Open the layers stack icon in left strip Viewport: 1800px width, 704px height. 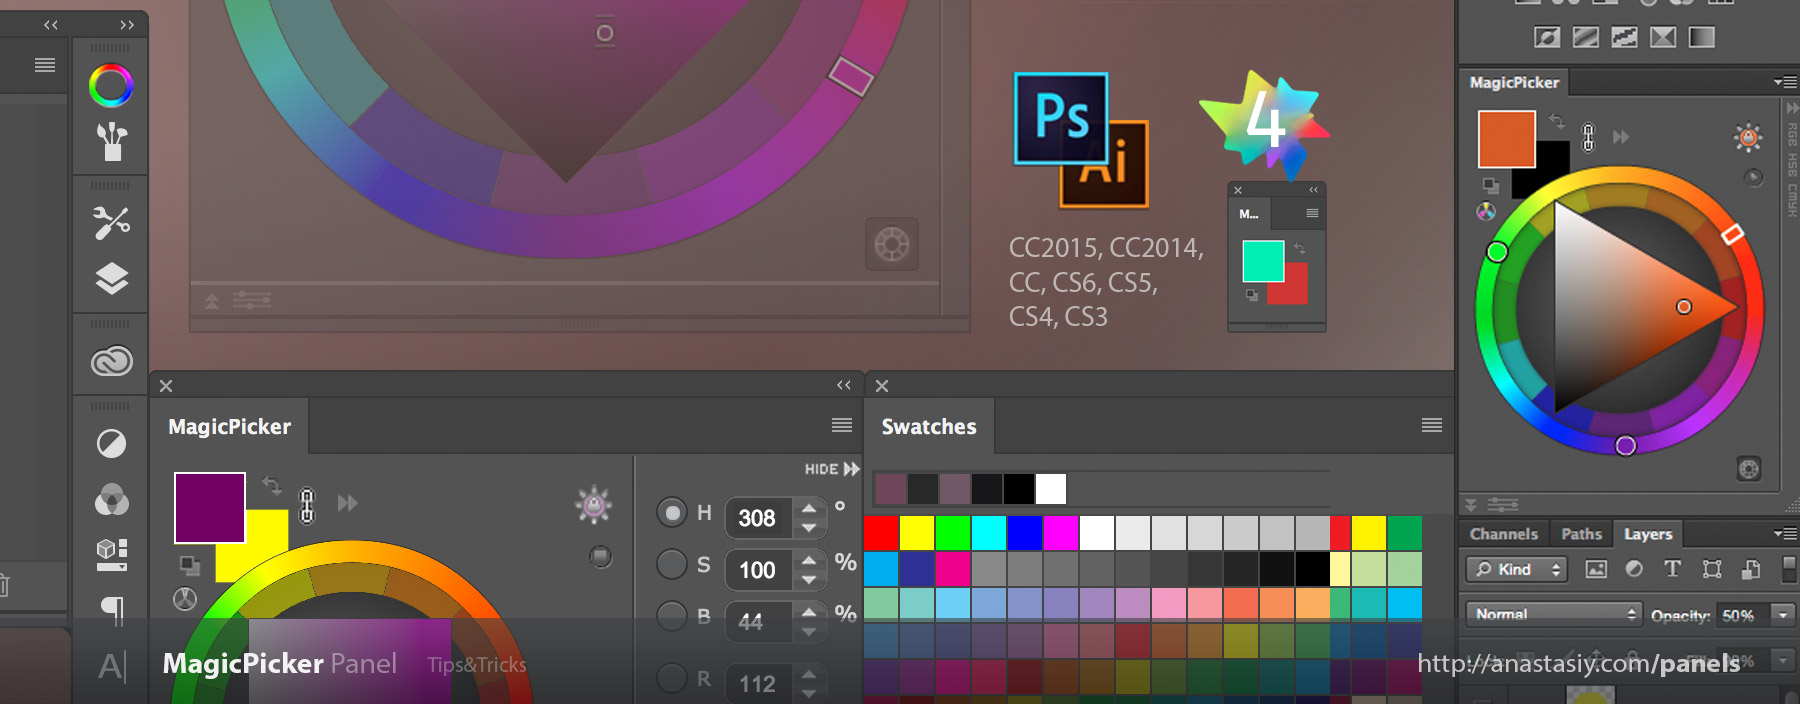(111, 279)
